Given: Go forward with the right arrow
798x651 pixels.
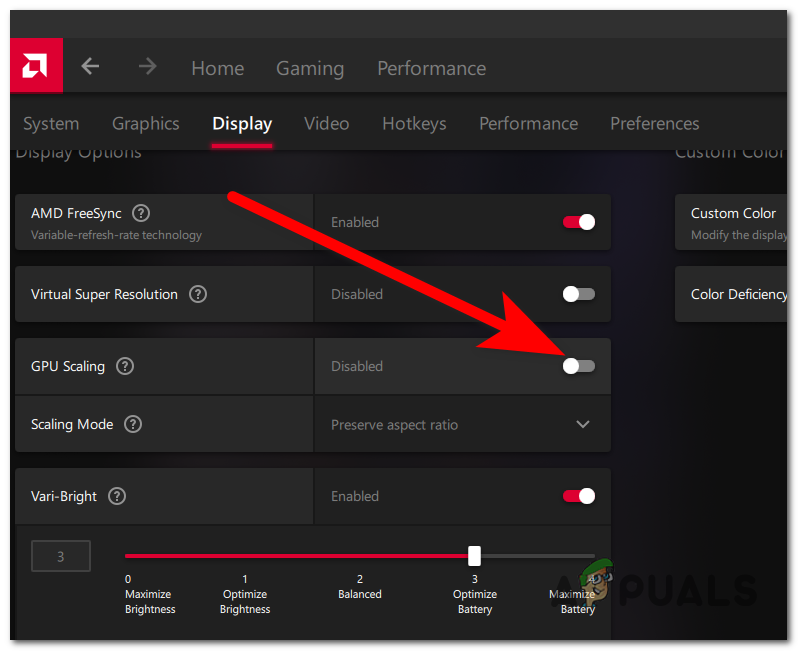Looking at the screenshot, I should point(148,66).
